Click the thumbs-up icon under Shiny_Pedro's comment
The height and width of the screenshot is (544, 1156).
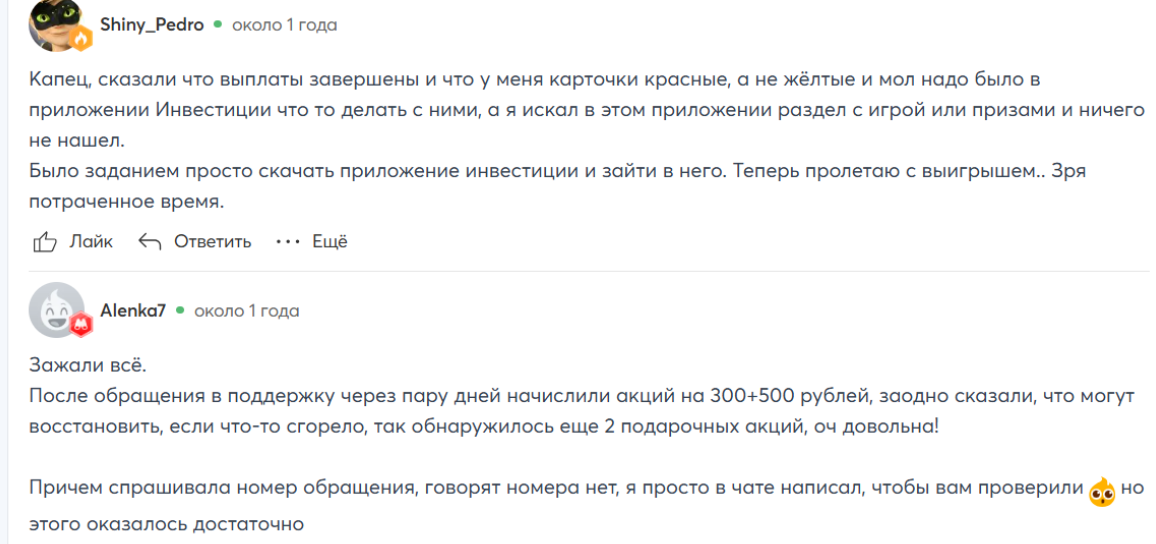(x=44, y=242)
